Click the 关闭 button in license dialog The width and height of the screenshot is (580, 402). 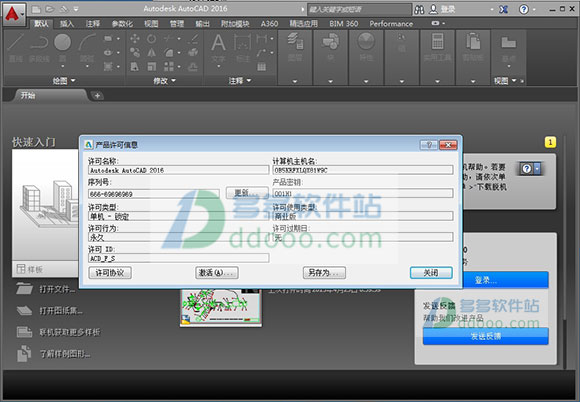point(431,273)
